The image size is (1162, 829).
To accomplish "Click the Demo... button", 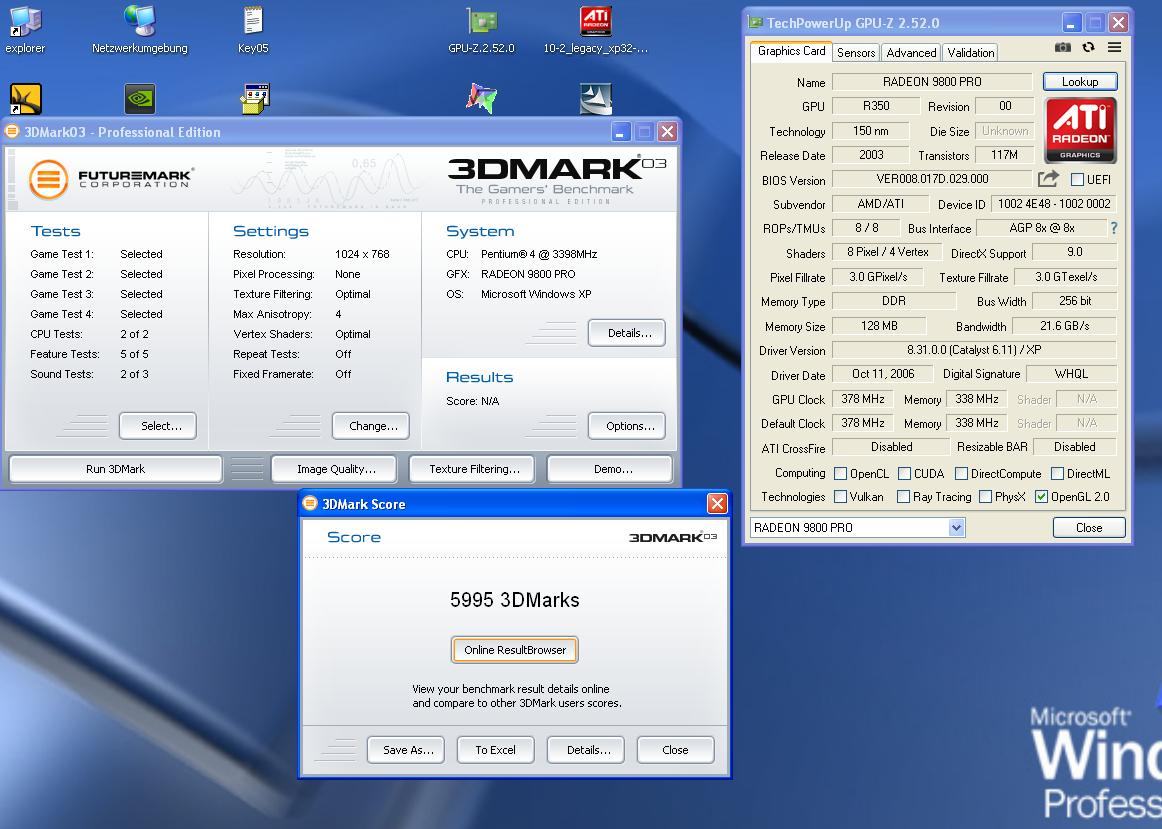I will pyautogui.click(x=610, y=469).
